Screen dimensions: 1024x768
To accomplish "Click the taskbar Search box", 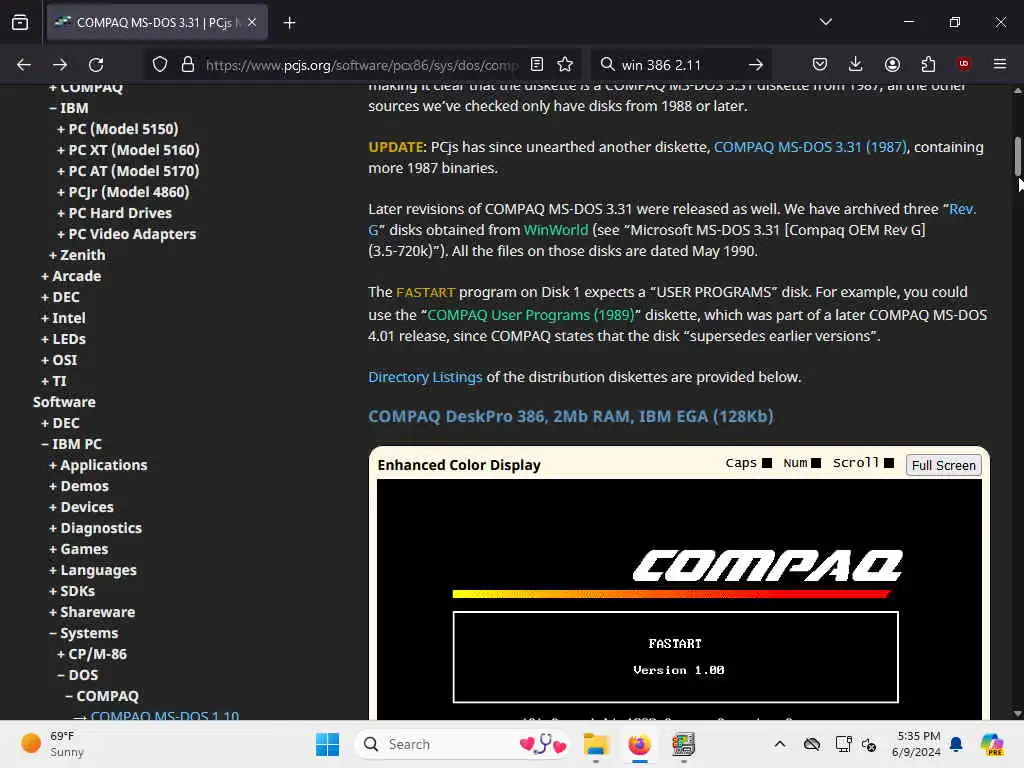I will tap(462, 744).
